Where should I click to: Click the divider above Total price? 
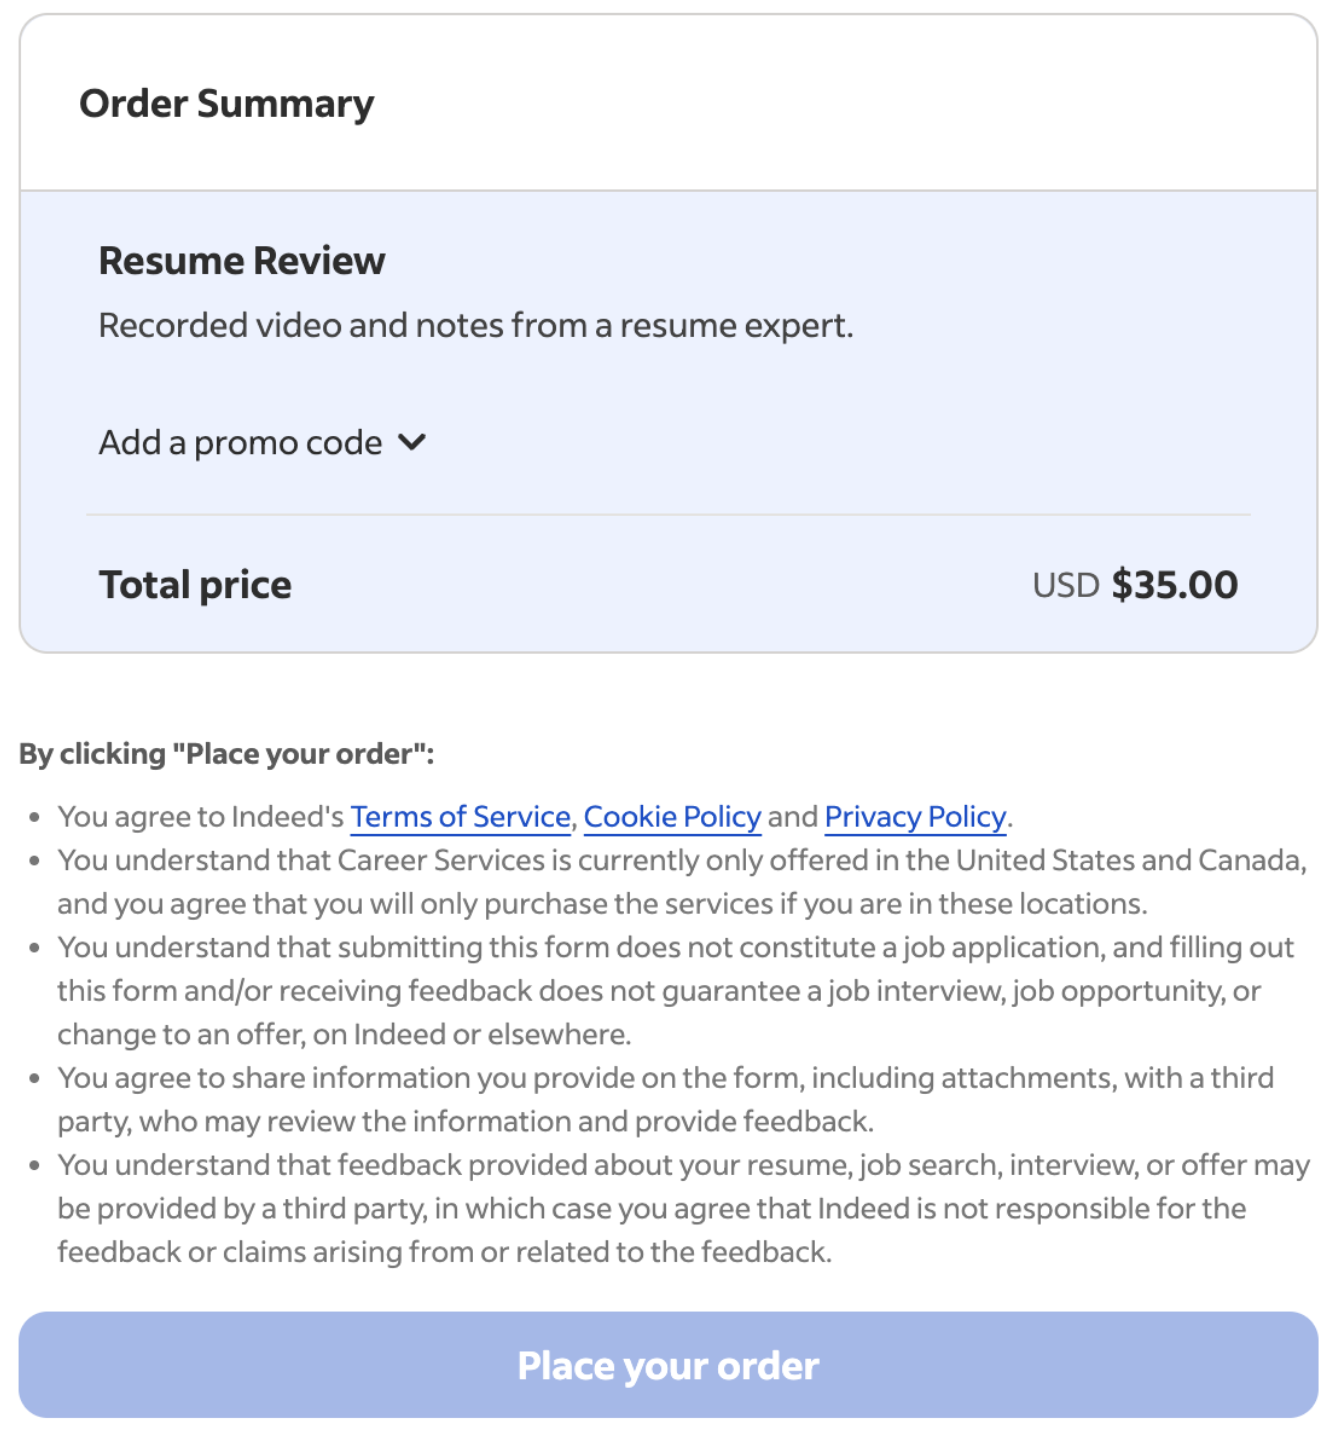pos(668,513)
